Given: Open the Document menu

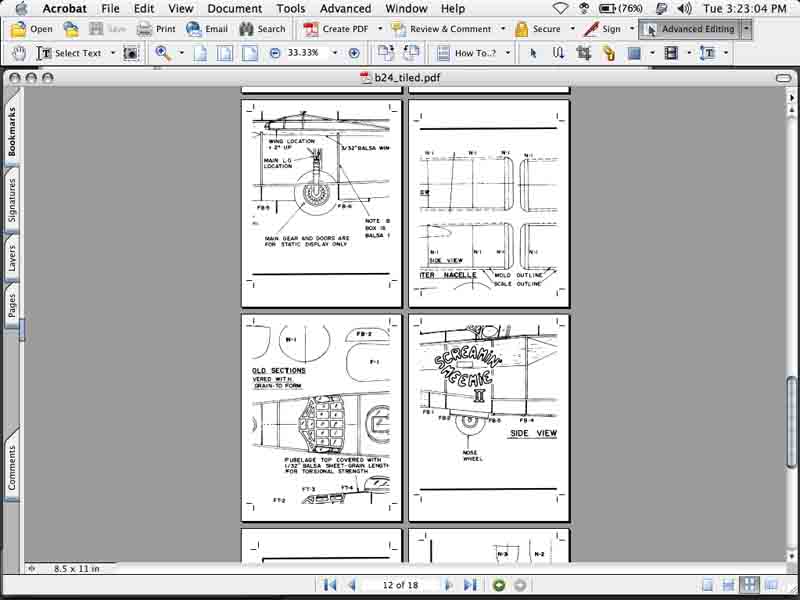Looking at the screenshot, I should pyautogui.click(x=234, y=9).
